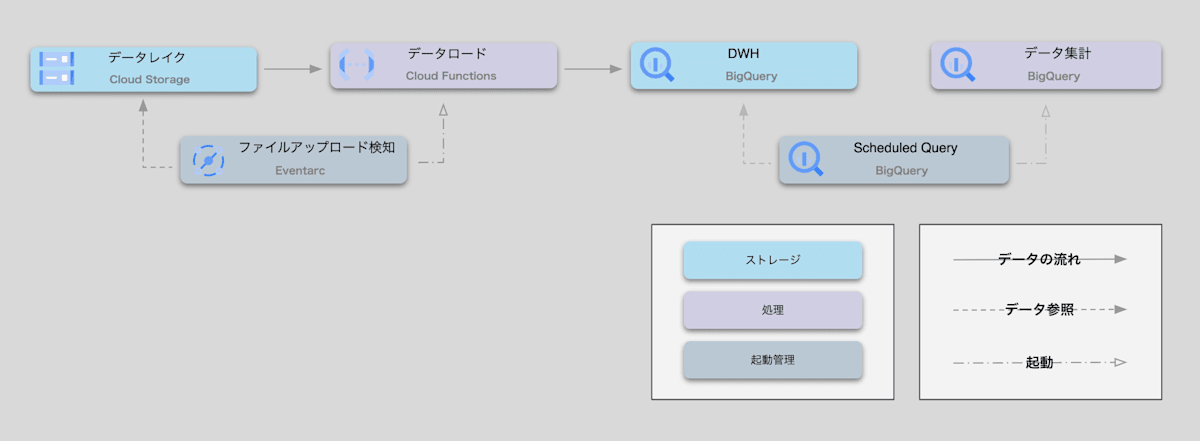Click the ストレージ legend box
Screen dimensions: 1200x441
(x=772, y=260)
